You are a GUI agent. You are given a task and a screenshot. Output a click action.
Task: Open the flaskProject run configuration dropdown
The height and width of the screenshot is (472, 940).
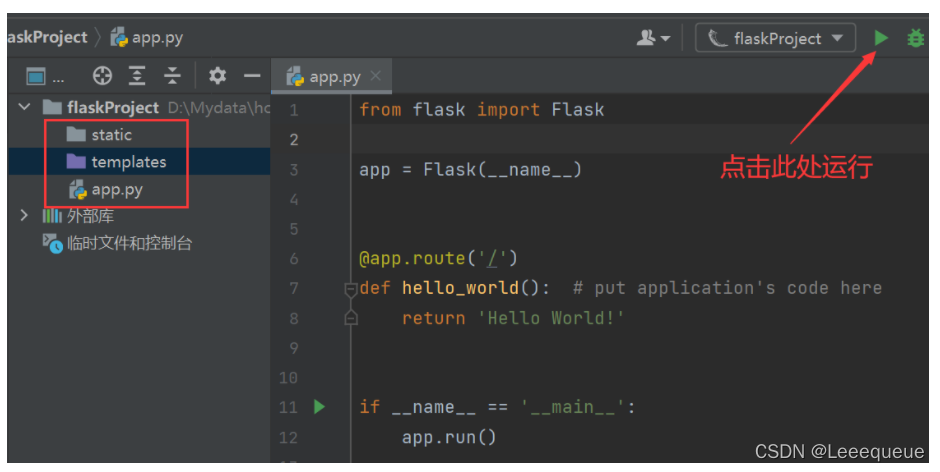click(775, 38)
